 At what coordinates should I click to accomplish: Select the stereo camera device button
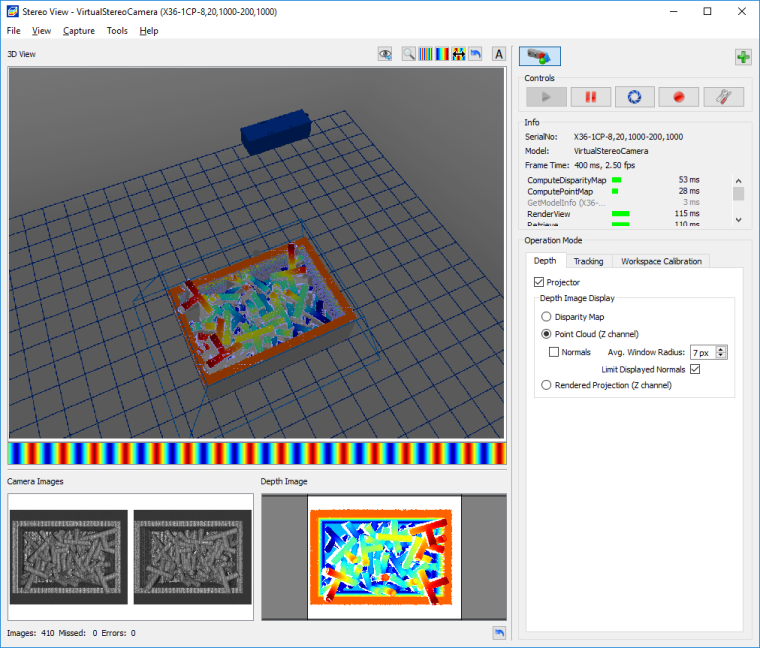pyautogui.click(x=540, y=57)
